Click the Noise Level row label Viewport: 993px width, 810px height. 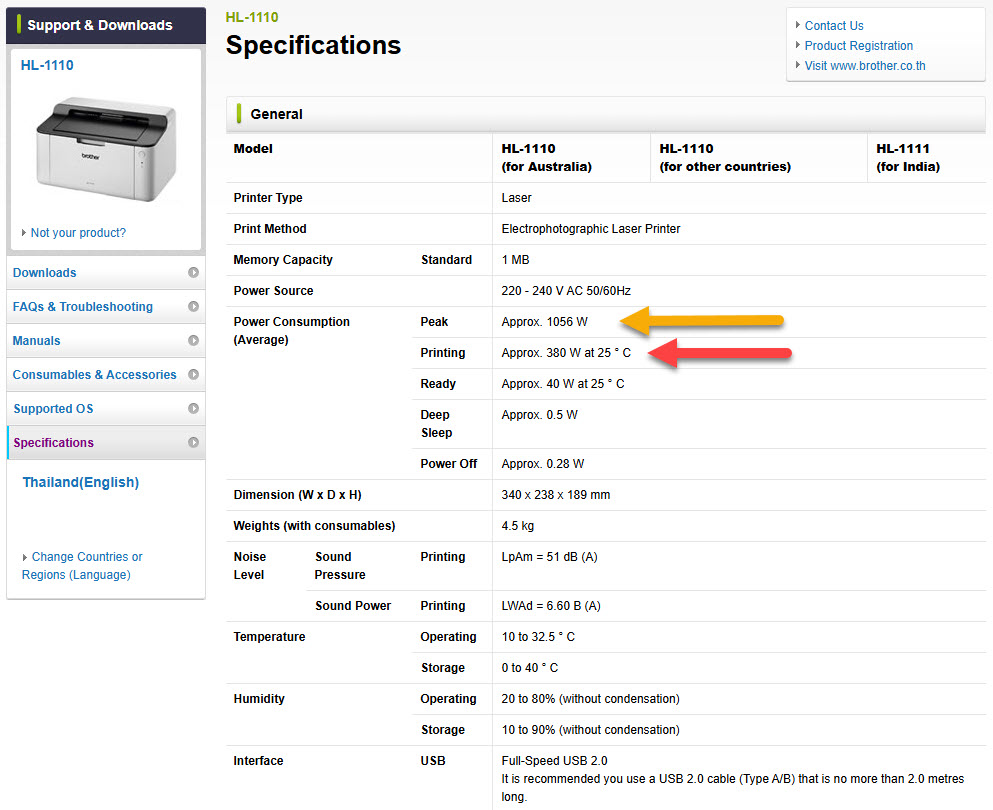(x=250, y=566)
